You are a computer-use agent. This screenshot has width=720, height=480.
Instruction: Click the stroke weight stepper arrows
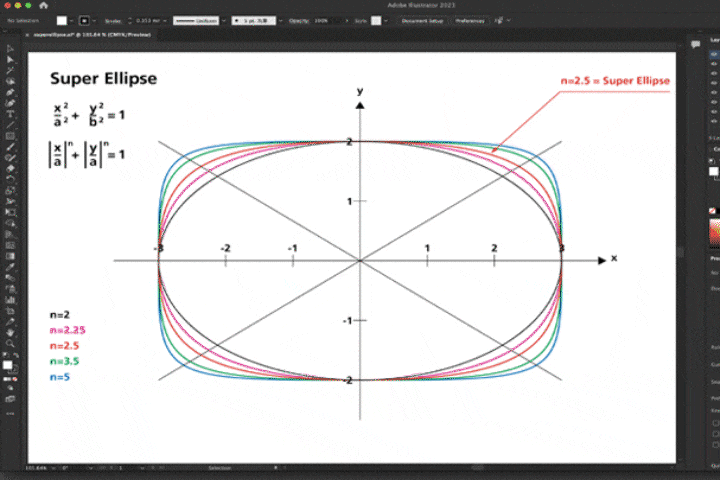click(x=129, y=21)
